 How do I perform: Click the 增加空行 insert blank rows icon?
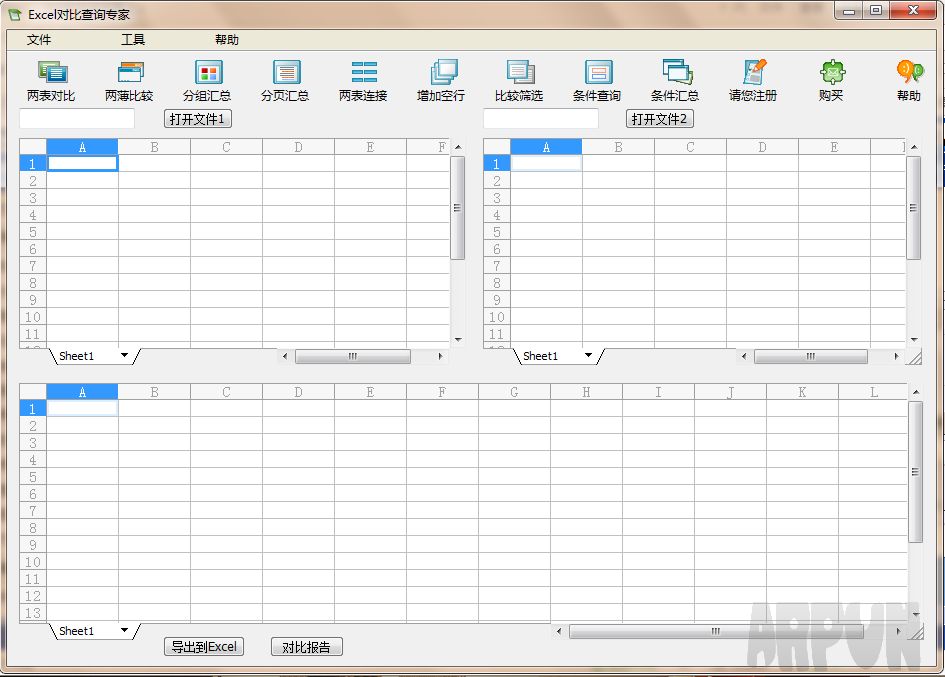tap(440, 80)
